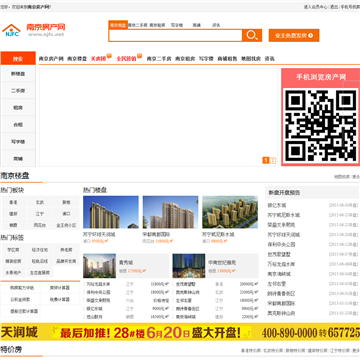
Task: Click 江宁特价房 link at bottom
Action: [340, 351]
